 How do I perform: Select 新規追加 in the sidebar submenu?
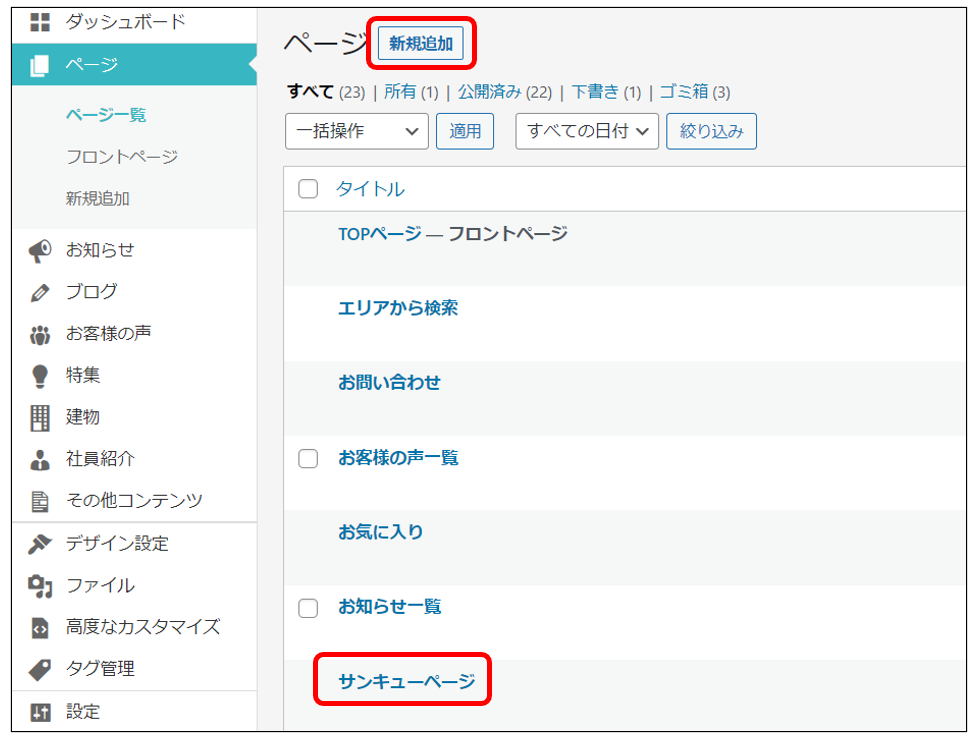click(x=98, y=199)
